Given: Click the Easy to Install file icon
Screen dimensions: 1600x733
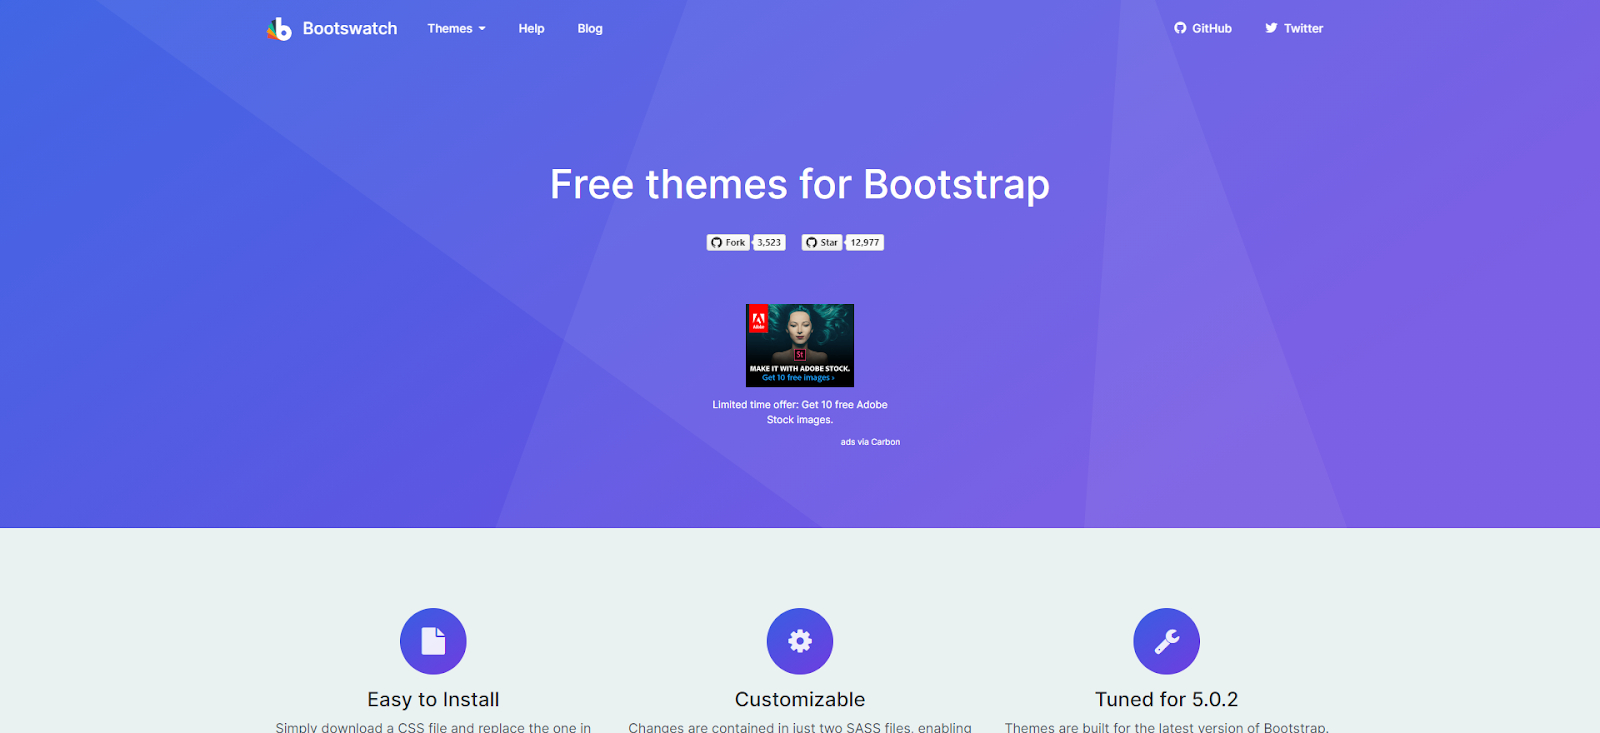Looking at the screenshot, I should tap(433, 641).
